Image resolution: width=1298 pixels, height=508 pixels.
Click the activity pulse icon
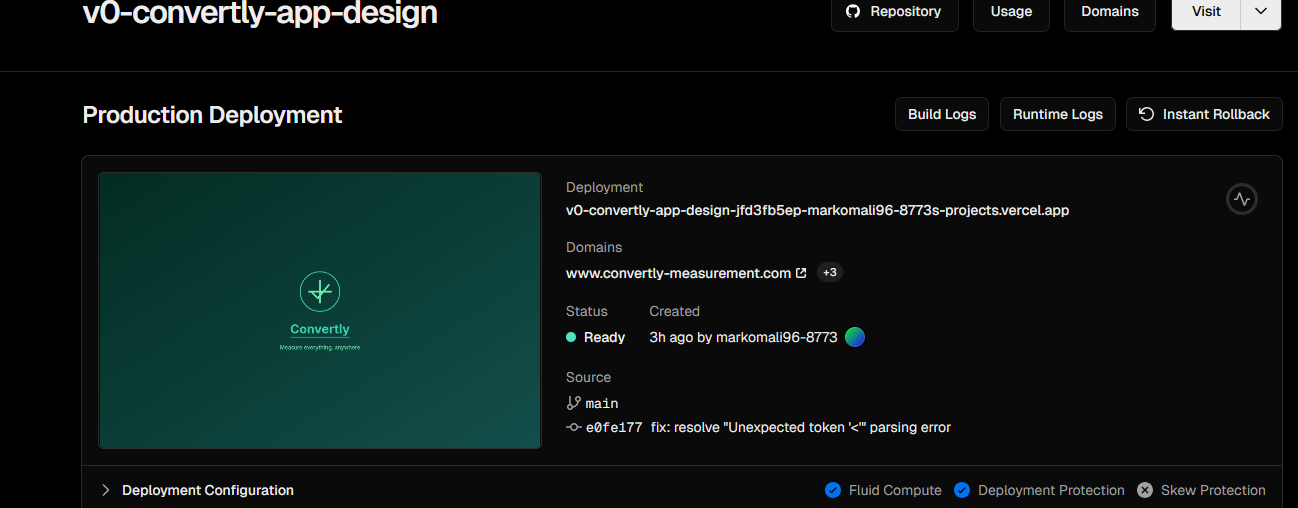pos(1241,199)
